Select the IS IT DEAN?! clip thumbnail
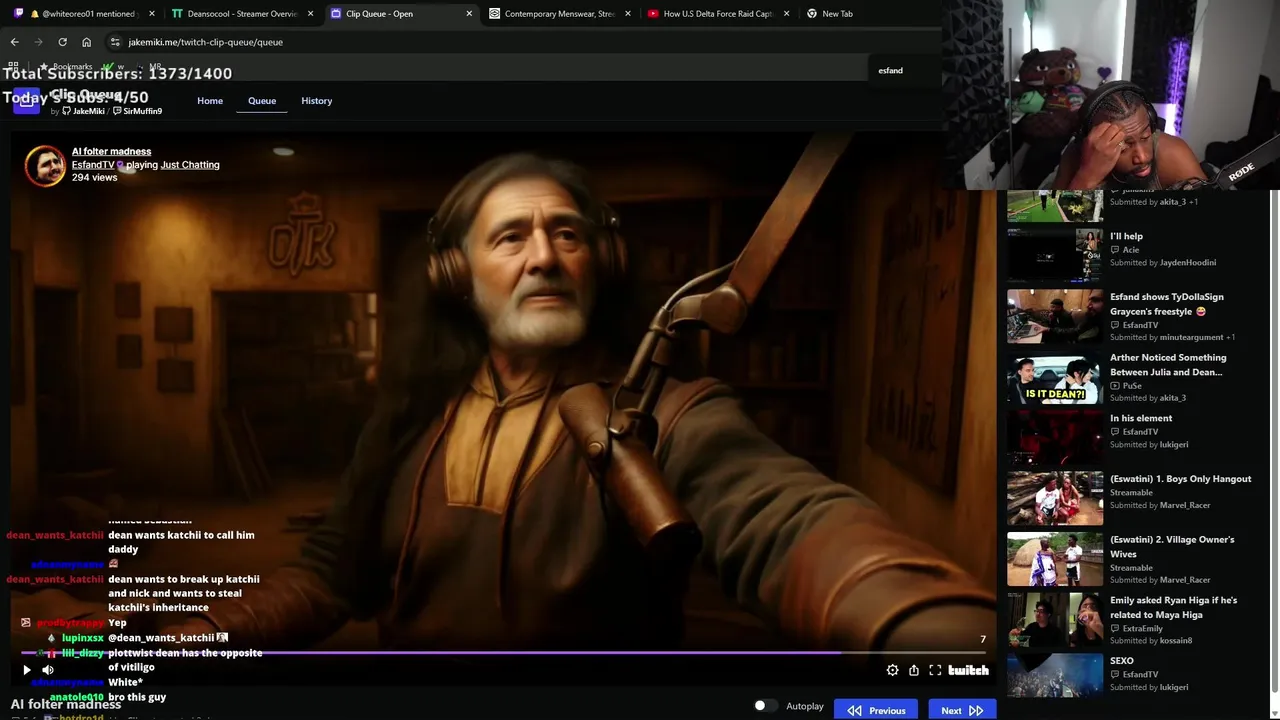The width and height of the screenshot is (1280, 720). pyautogui.click(x=1055, y=377)
